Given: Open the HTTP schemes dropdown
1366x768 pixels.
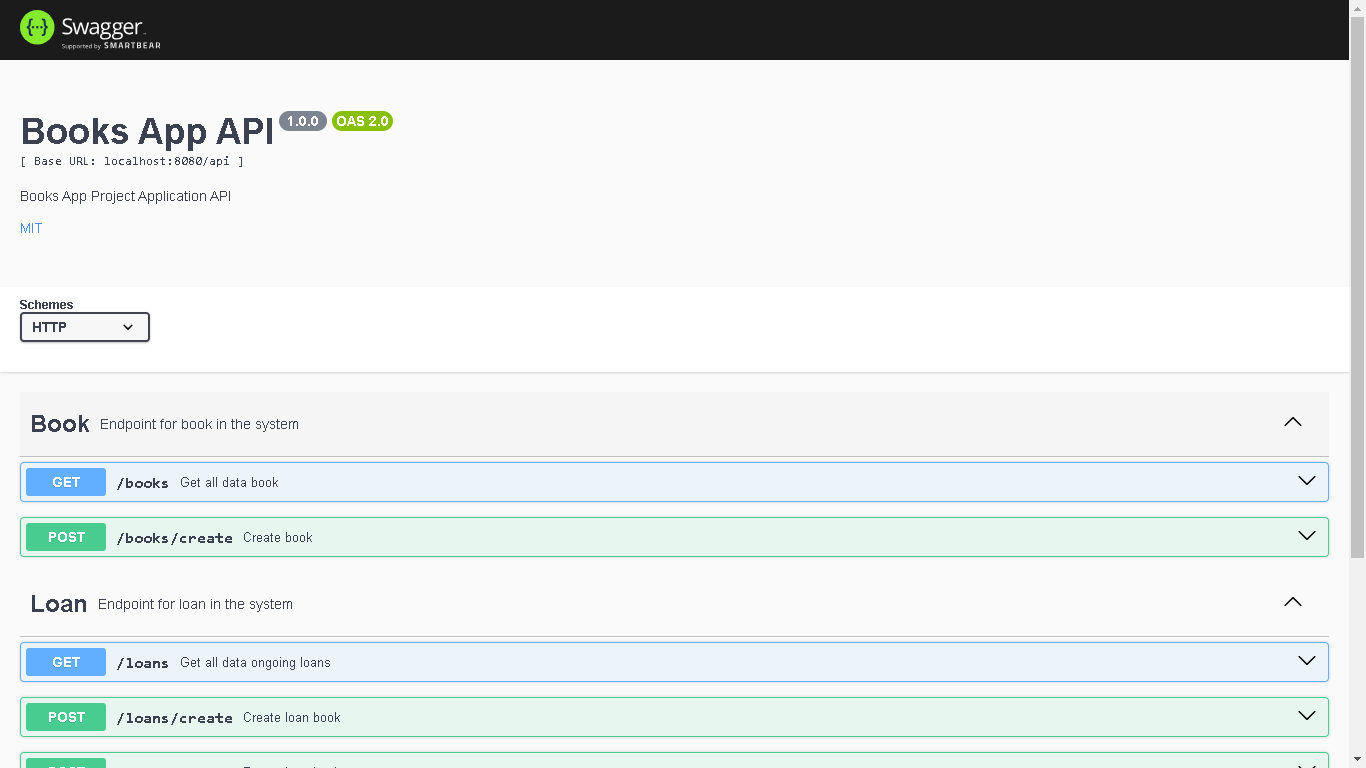Looking at the screenshot, I should click(85, 327).
